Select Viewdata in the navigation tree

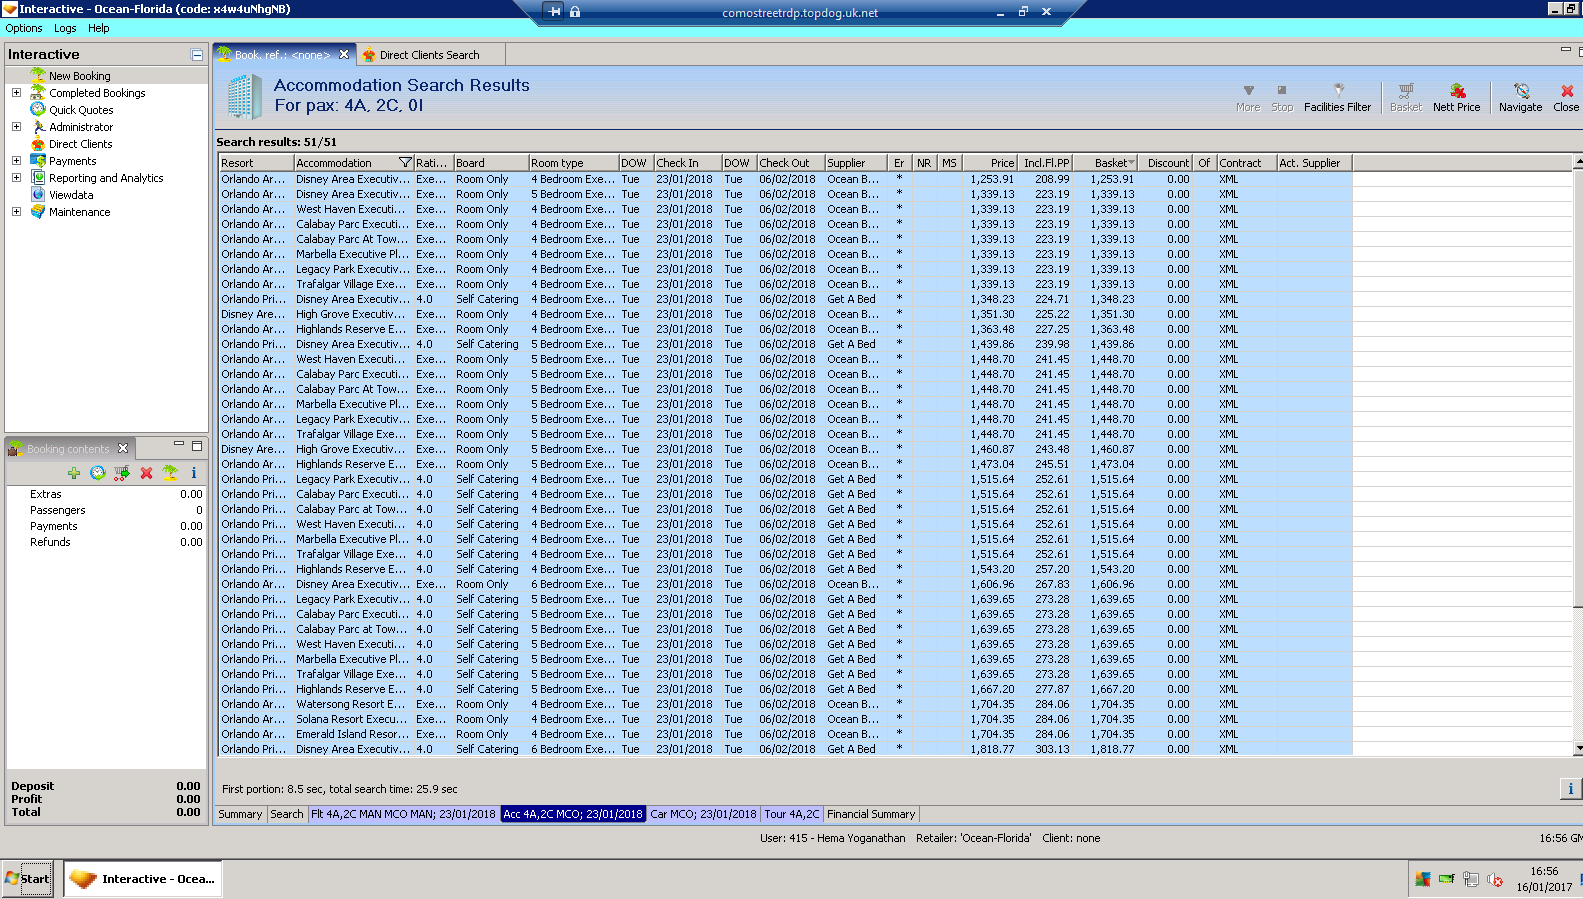tap(71, 195)
